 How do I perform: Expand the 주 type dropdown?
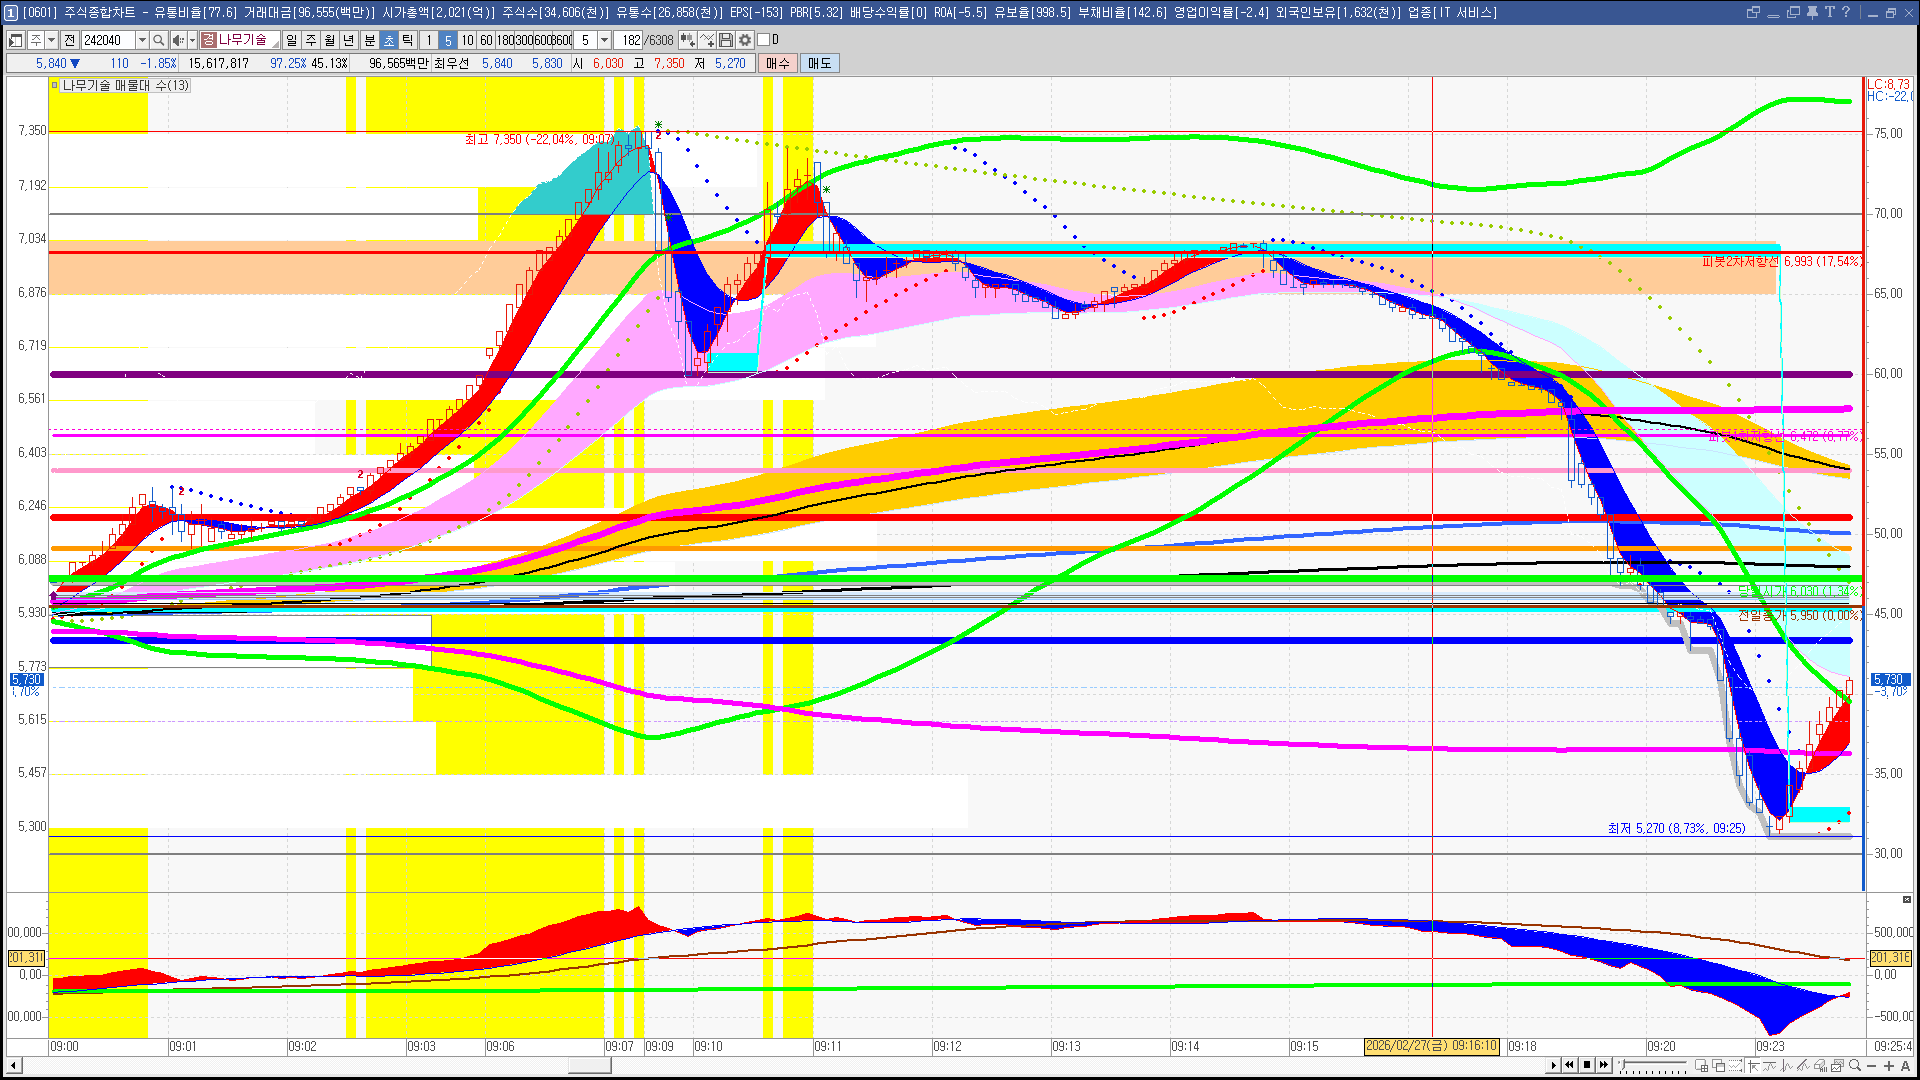(51, 40)
